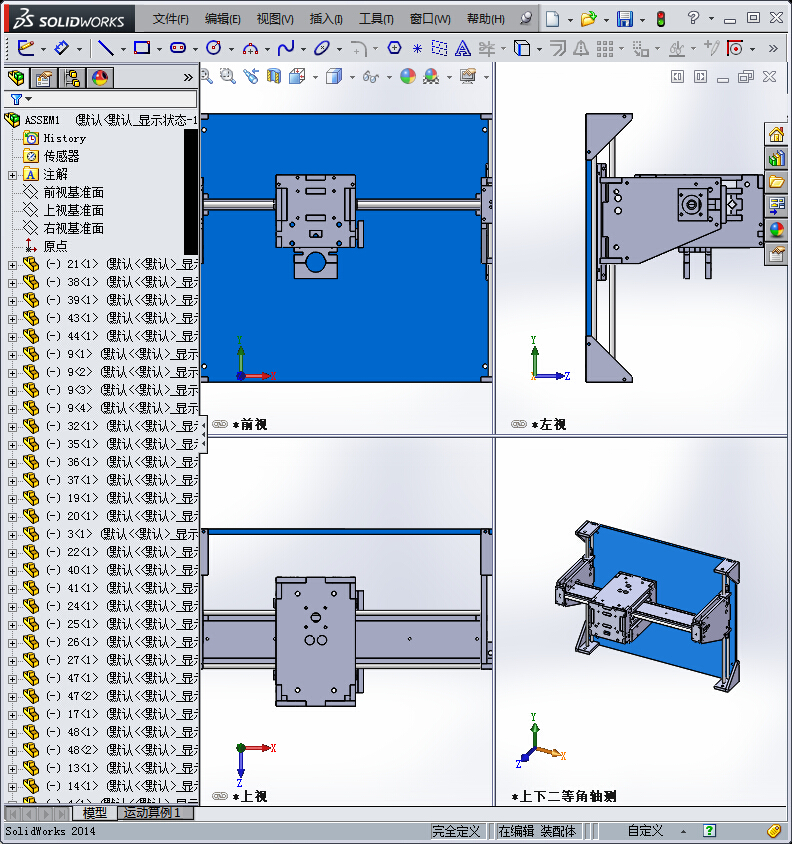
Task: Select 原点 origin in tree
Action: tap(55, 247)
